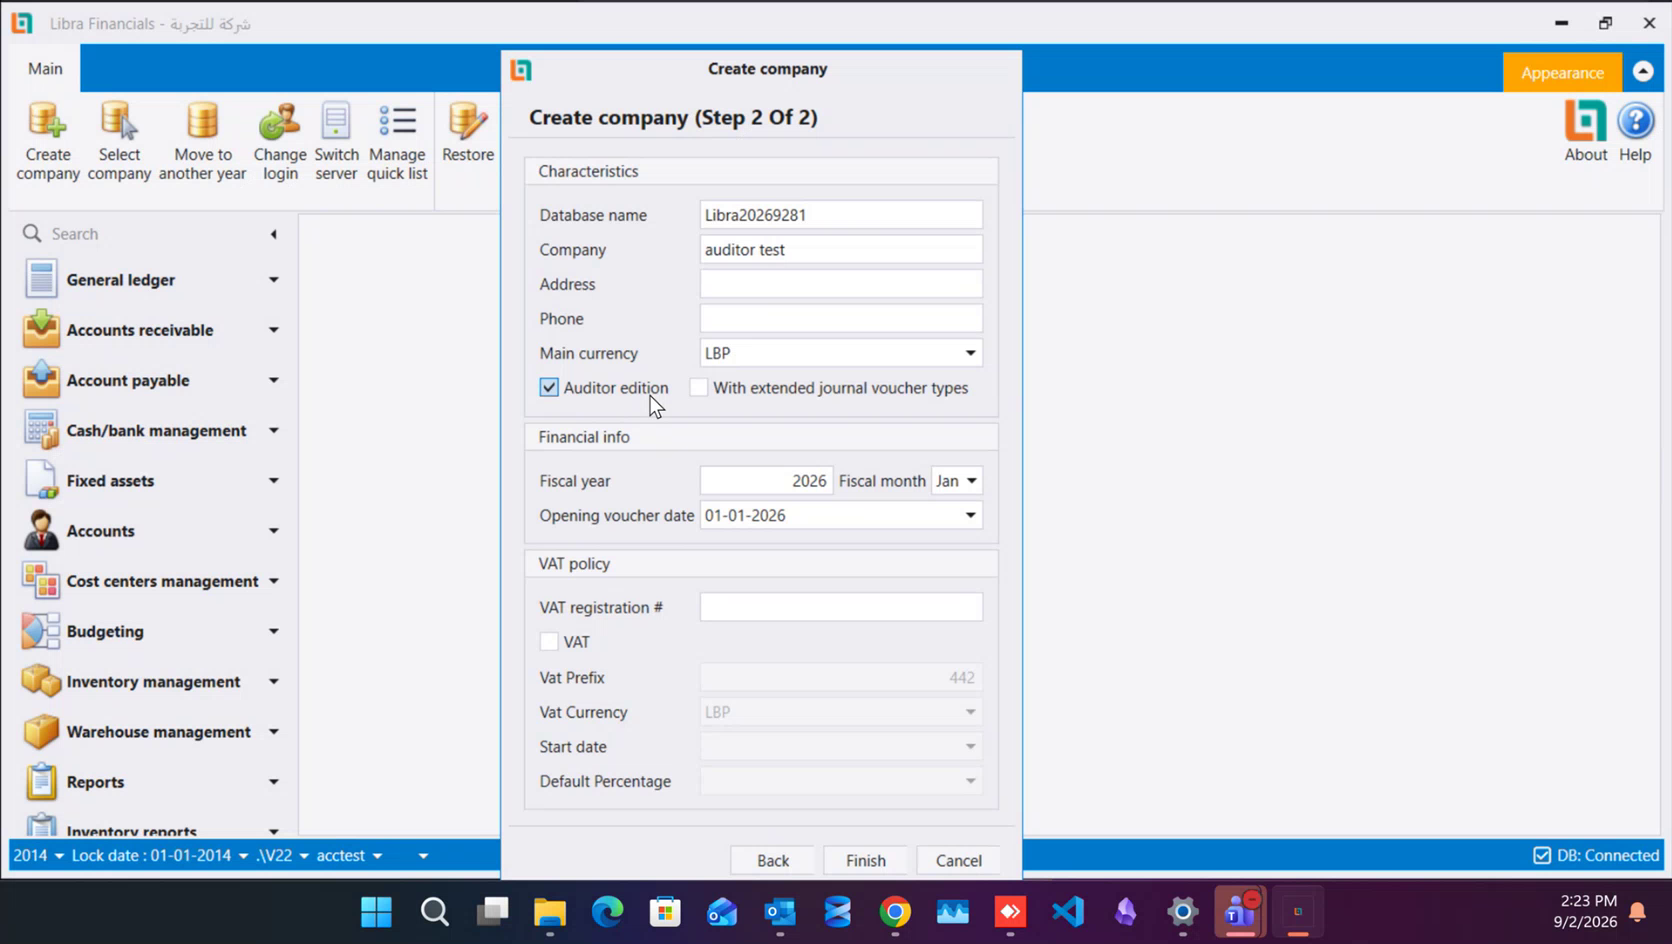The height and width of the screenshot is (944, 1672).
Task: Collapse the sidebar with left arrow
Action: (273, 234)
